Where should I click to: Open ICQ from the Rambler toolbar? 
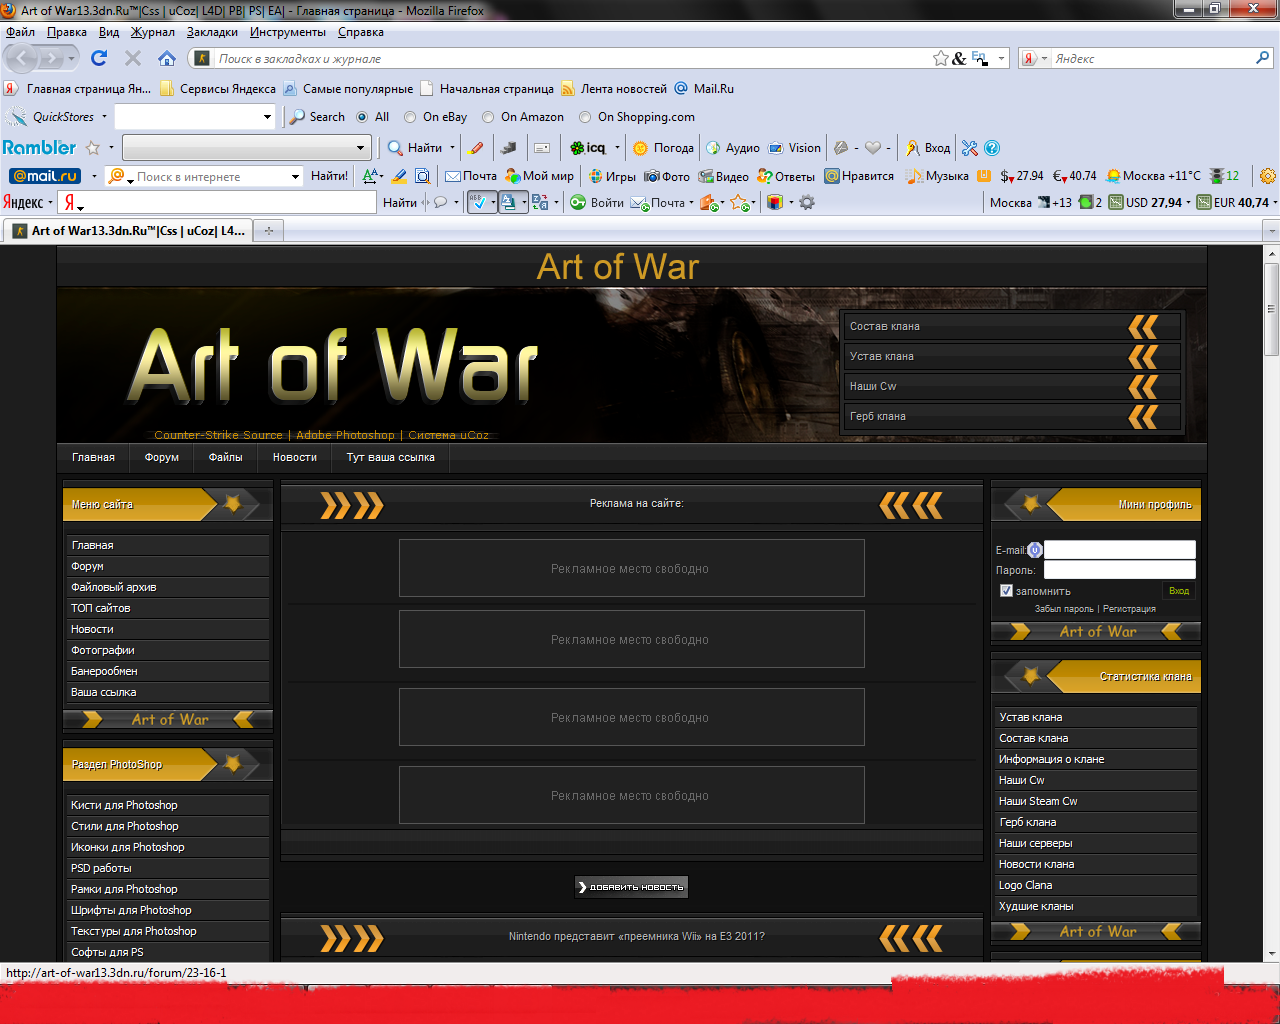(x=588, y=148)
